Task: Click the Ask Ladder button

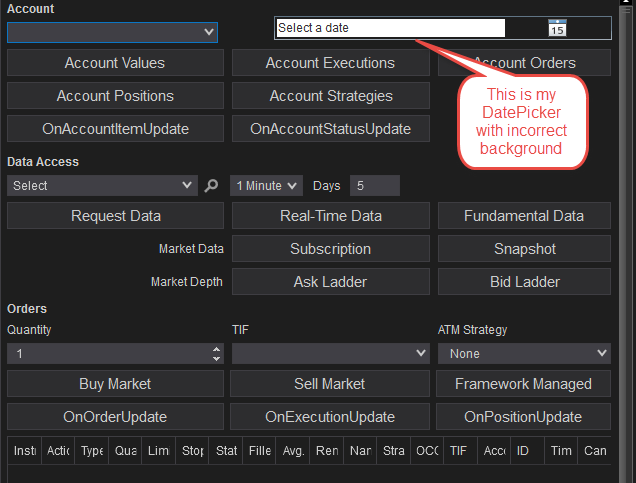Action: point(331,281)
